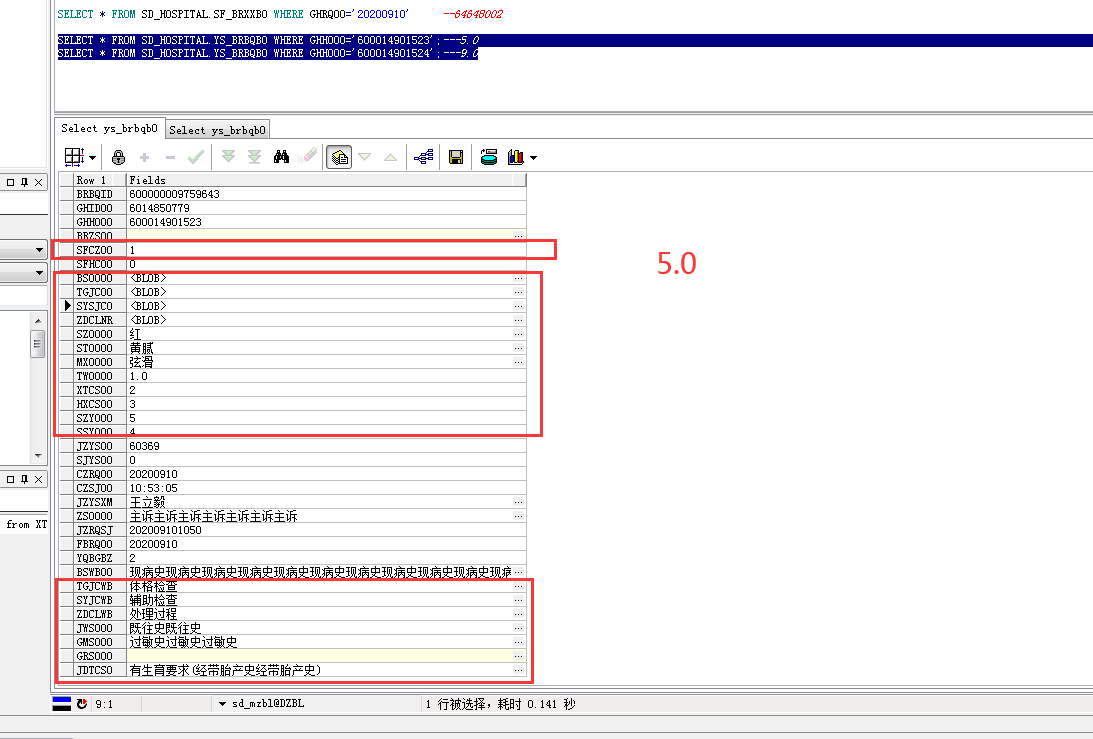
Task: Click the green post changes checkmark
Action: click(x=197, y=157)
